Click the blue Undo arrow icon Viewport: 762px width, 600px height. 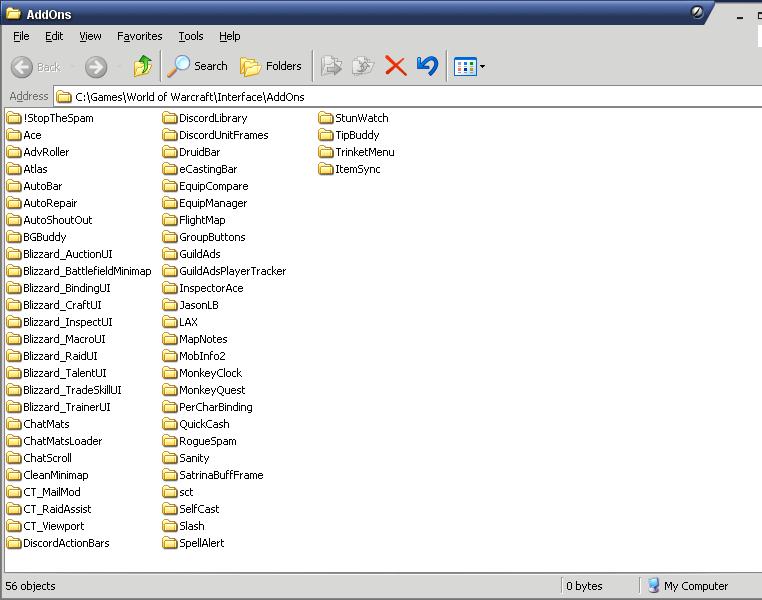(x=428, y=66)
